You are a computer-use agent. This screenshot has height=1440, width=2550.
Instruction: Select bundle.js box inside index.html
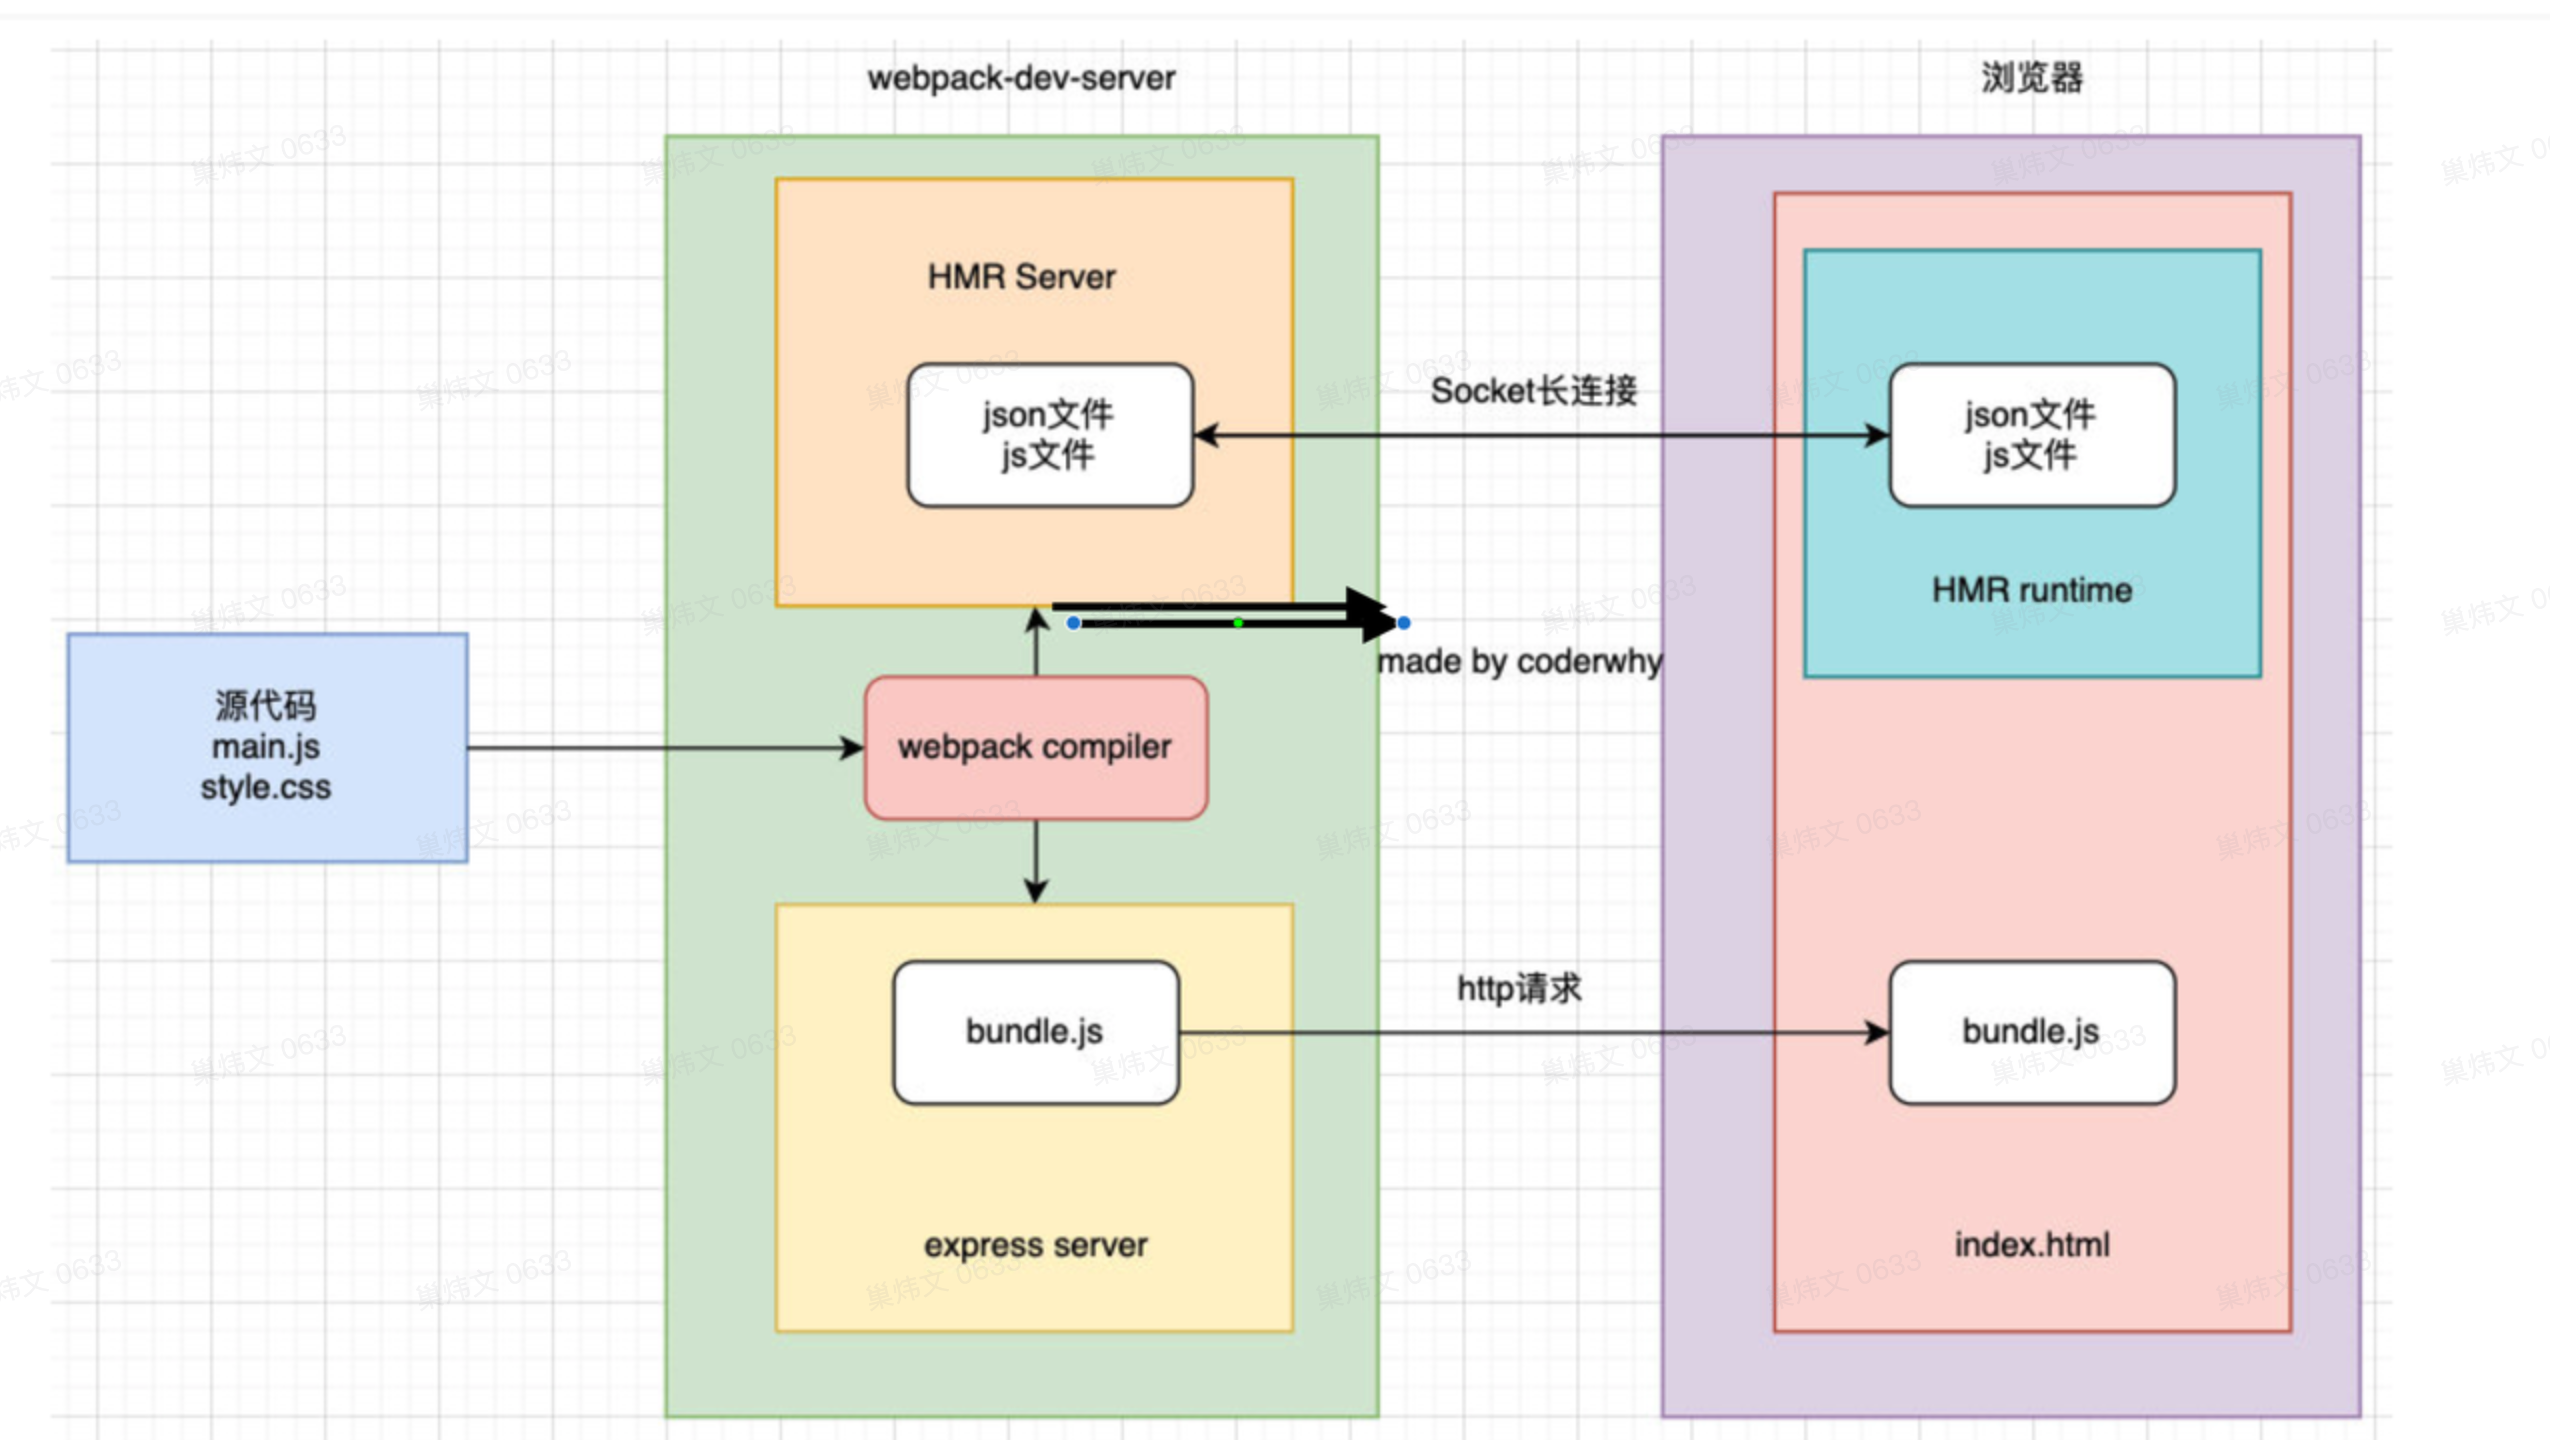(2031, 1032)
